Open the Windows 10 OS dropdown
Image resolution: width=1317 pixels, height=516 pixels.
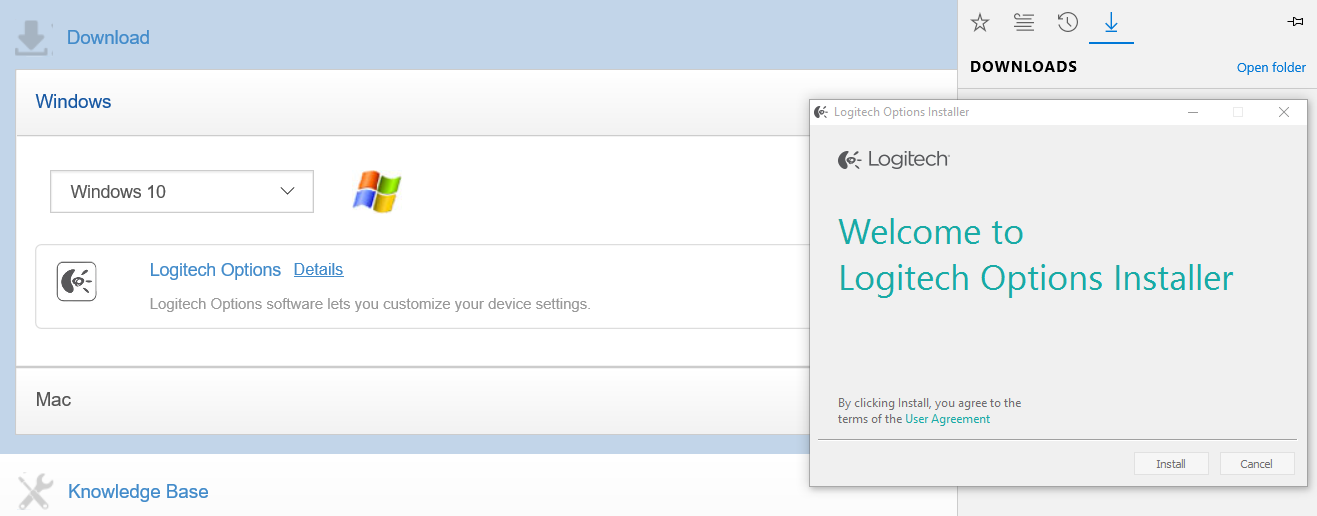click(182, 191)
